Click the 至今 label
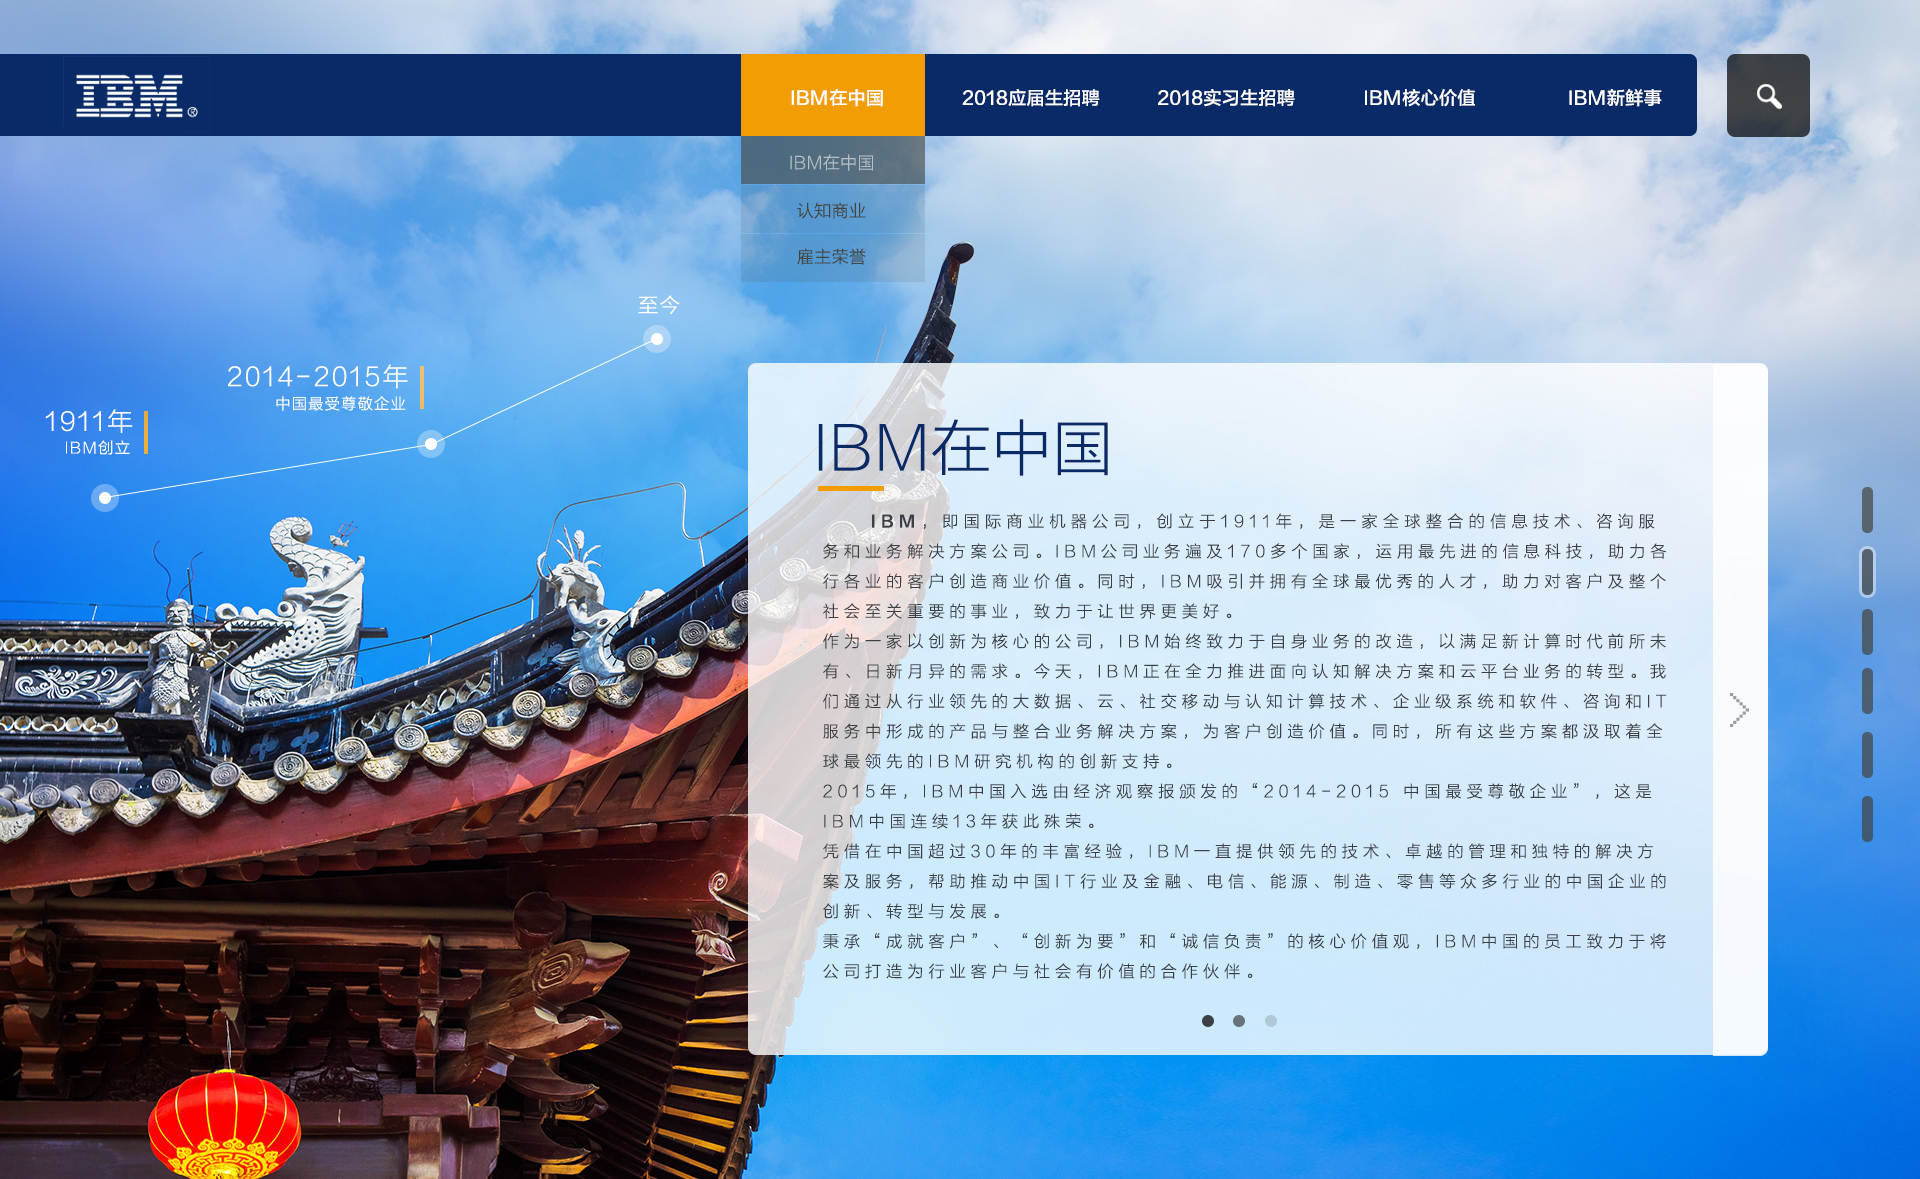 coord(659,304)
